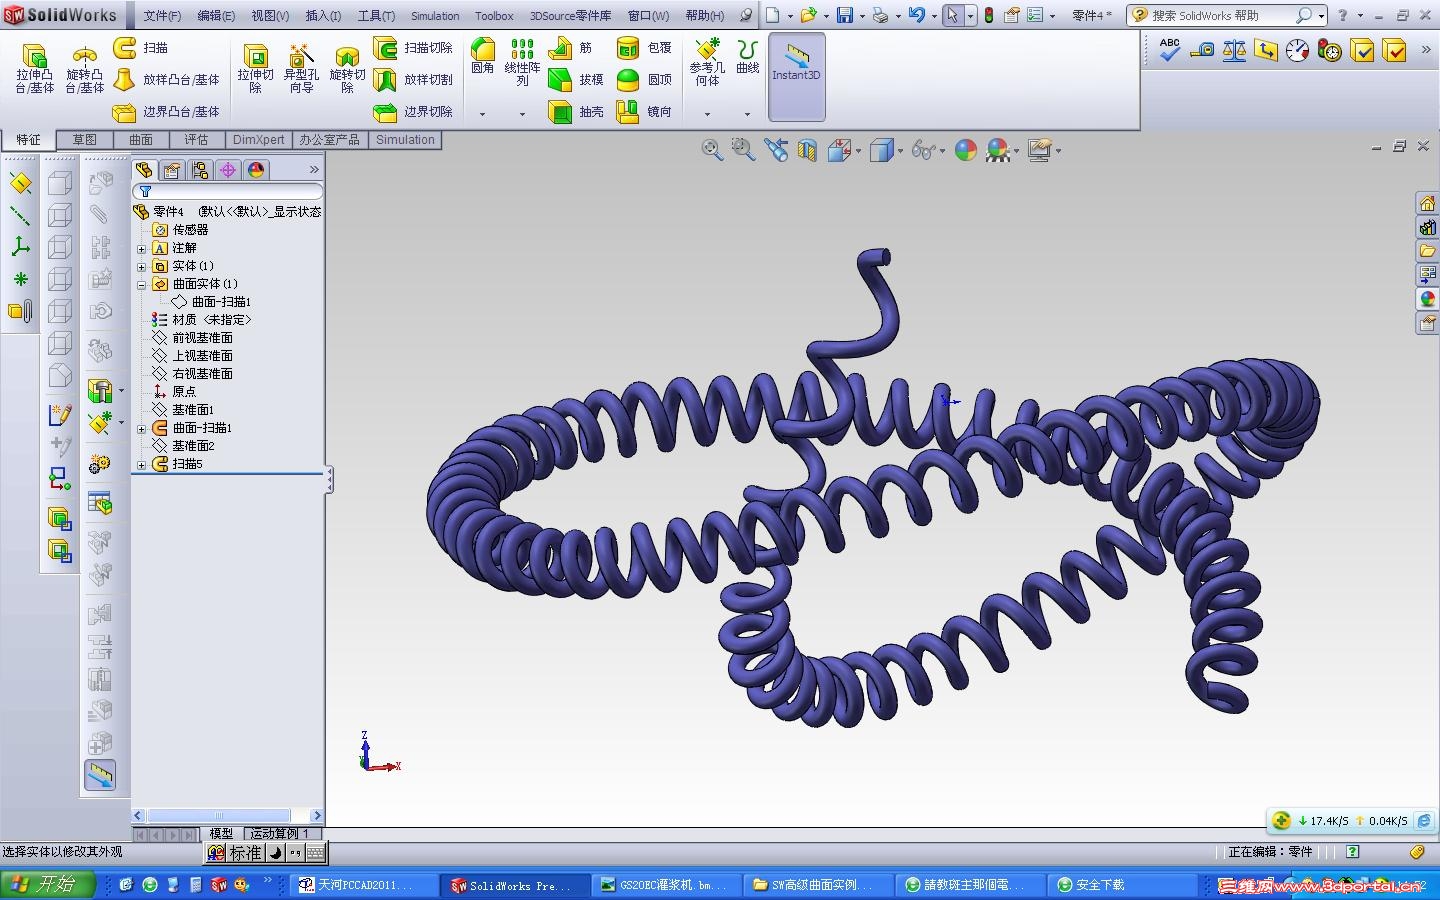
Task: Select the 圆角 fillet tool
Action: pos(483,57)
